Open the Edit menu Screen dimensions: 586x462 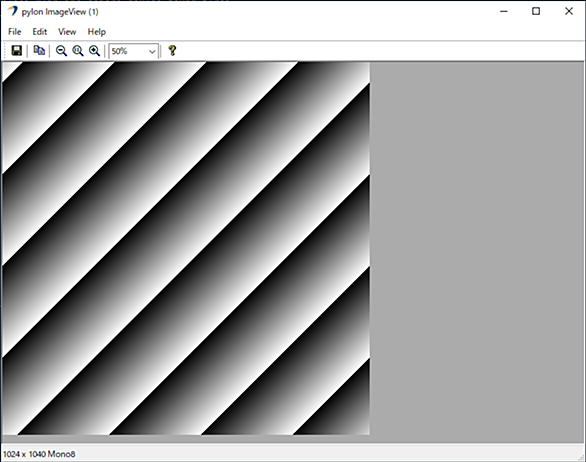tap(40, 32)
